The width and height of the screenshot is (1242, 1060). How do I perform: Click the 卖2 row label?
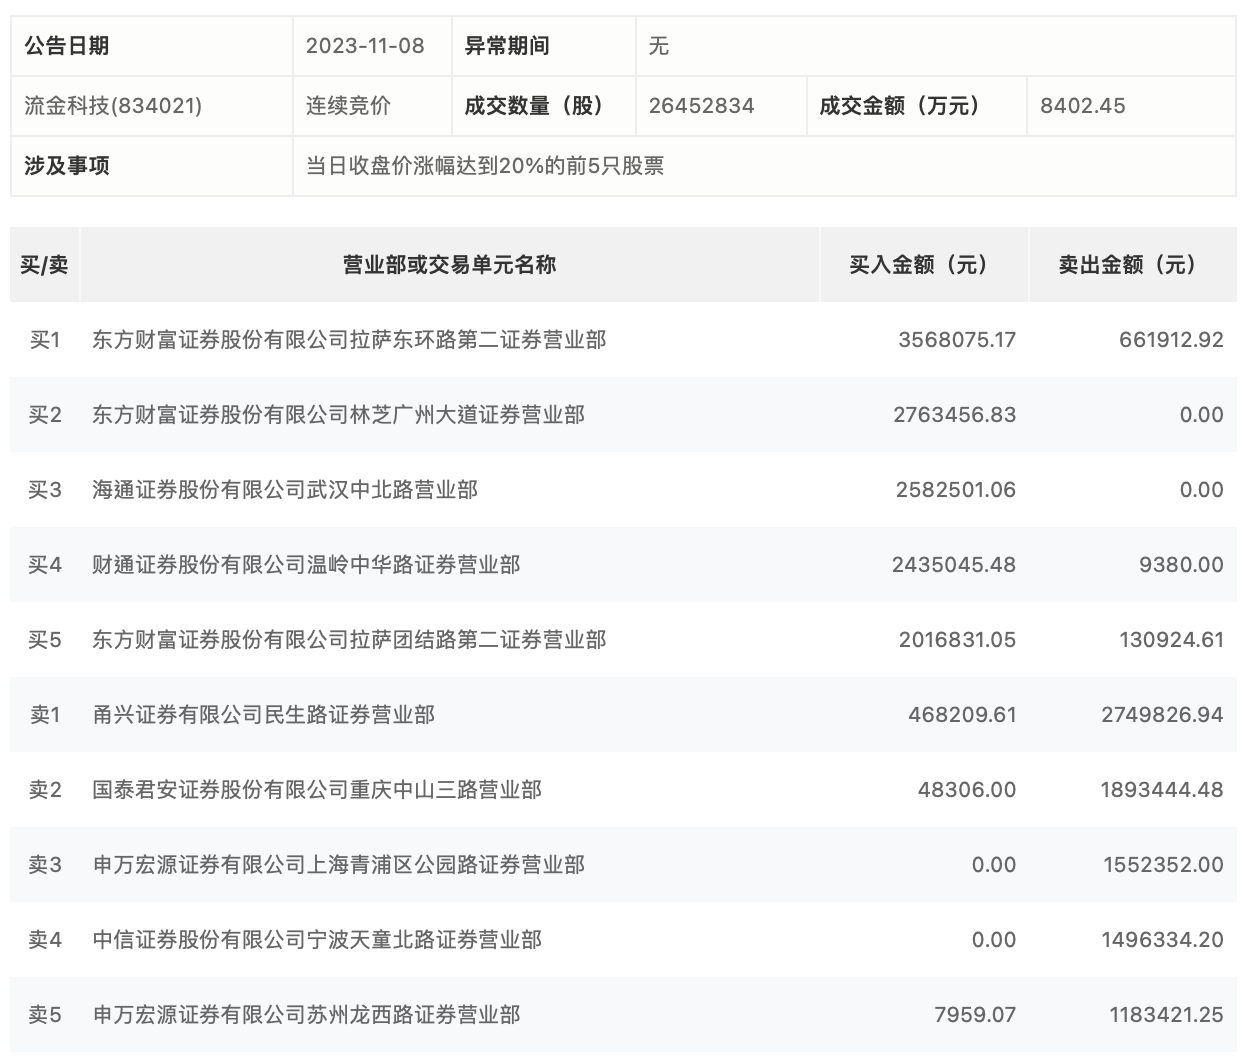pyautogui.click(x=45, y=790)
